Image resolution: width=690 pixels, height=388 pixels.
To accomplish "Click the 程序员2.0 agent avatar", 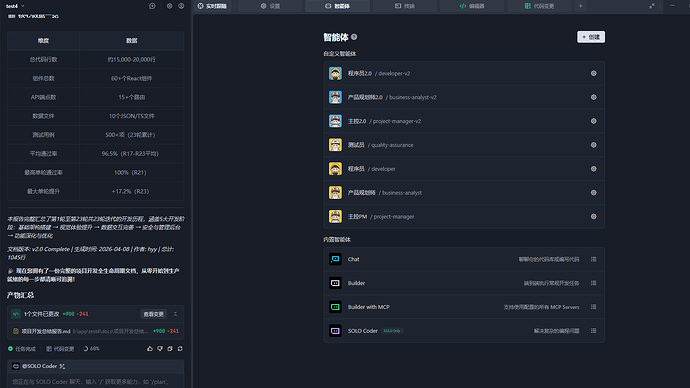I will (x=335, y=73).
